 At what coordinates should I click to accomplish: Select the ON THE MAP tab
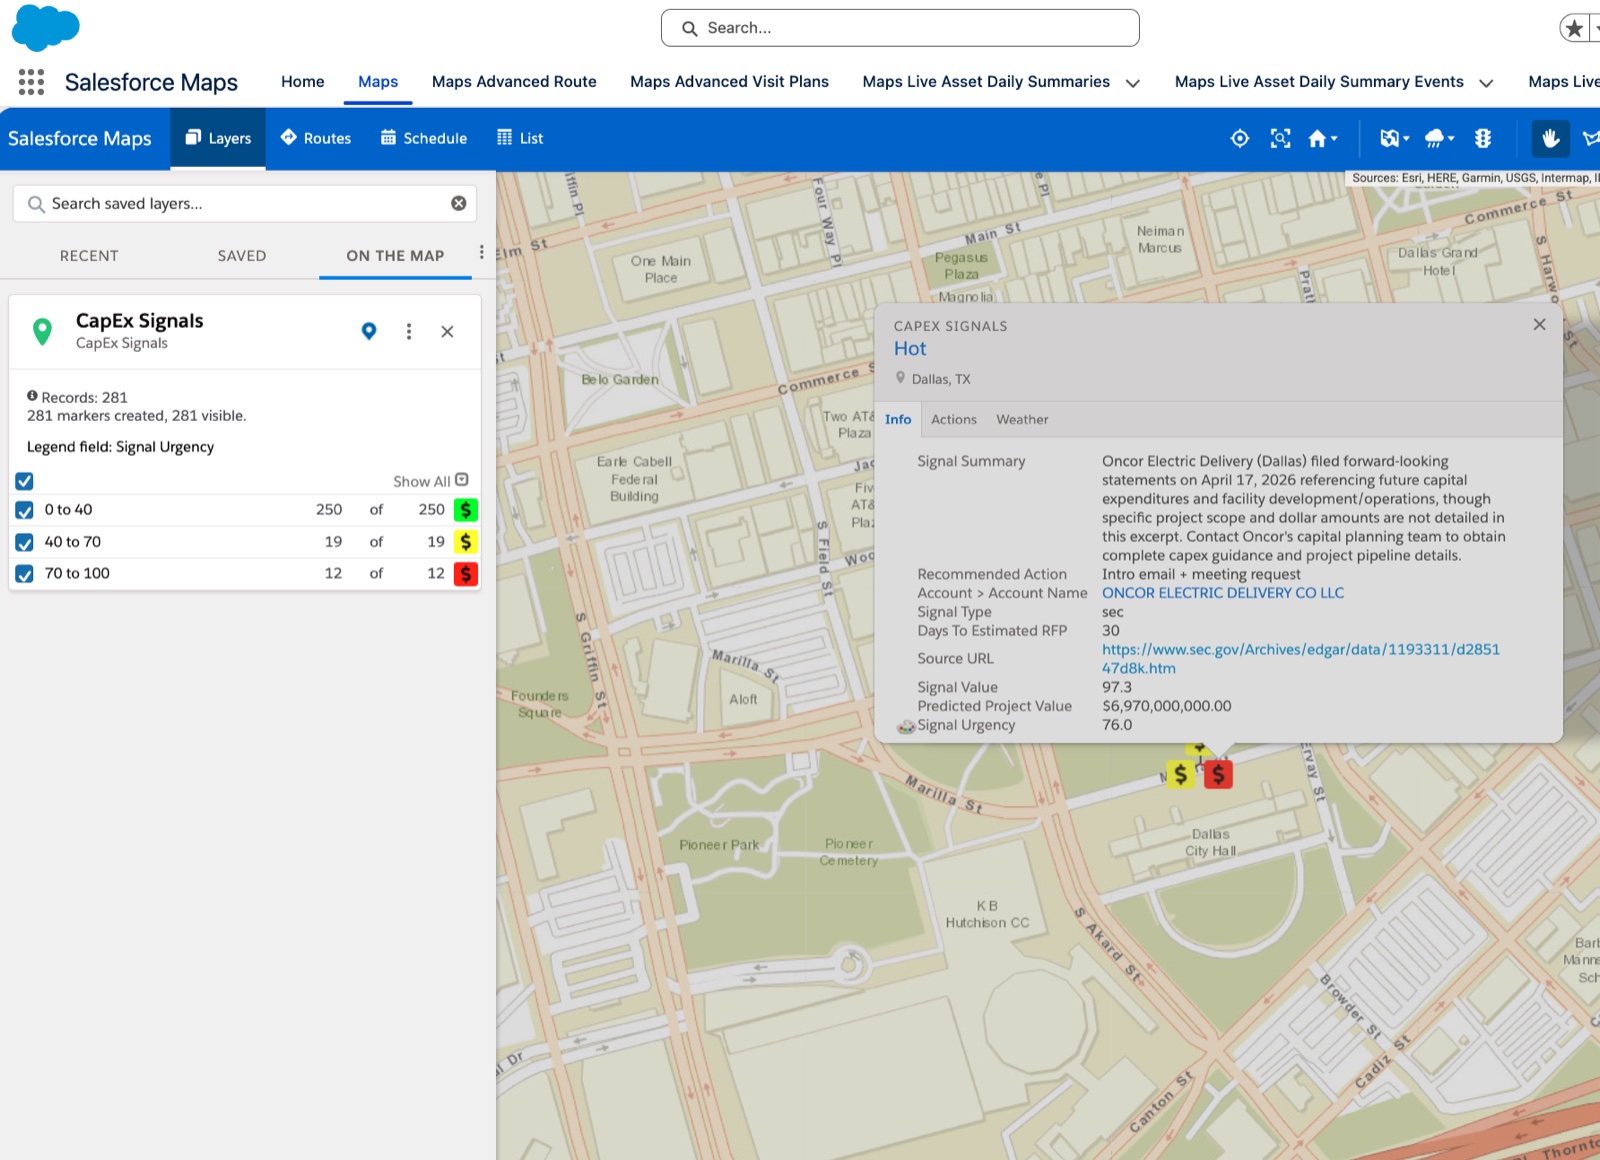(x=395, y=256)
